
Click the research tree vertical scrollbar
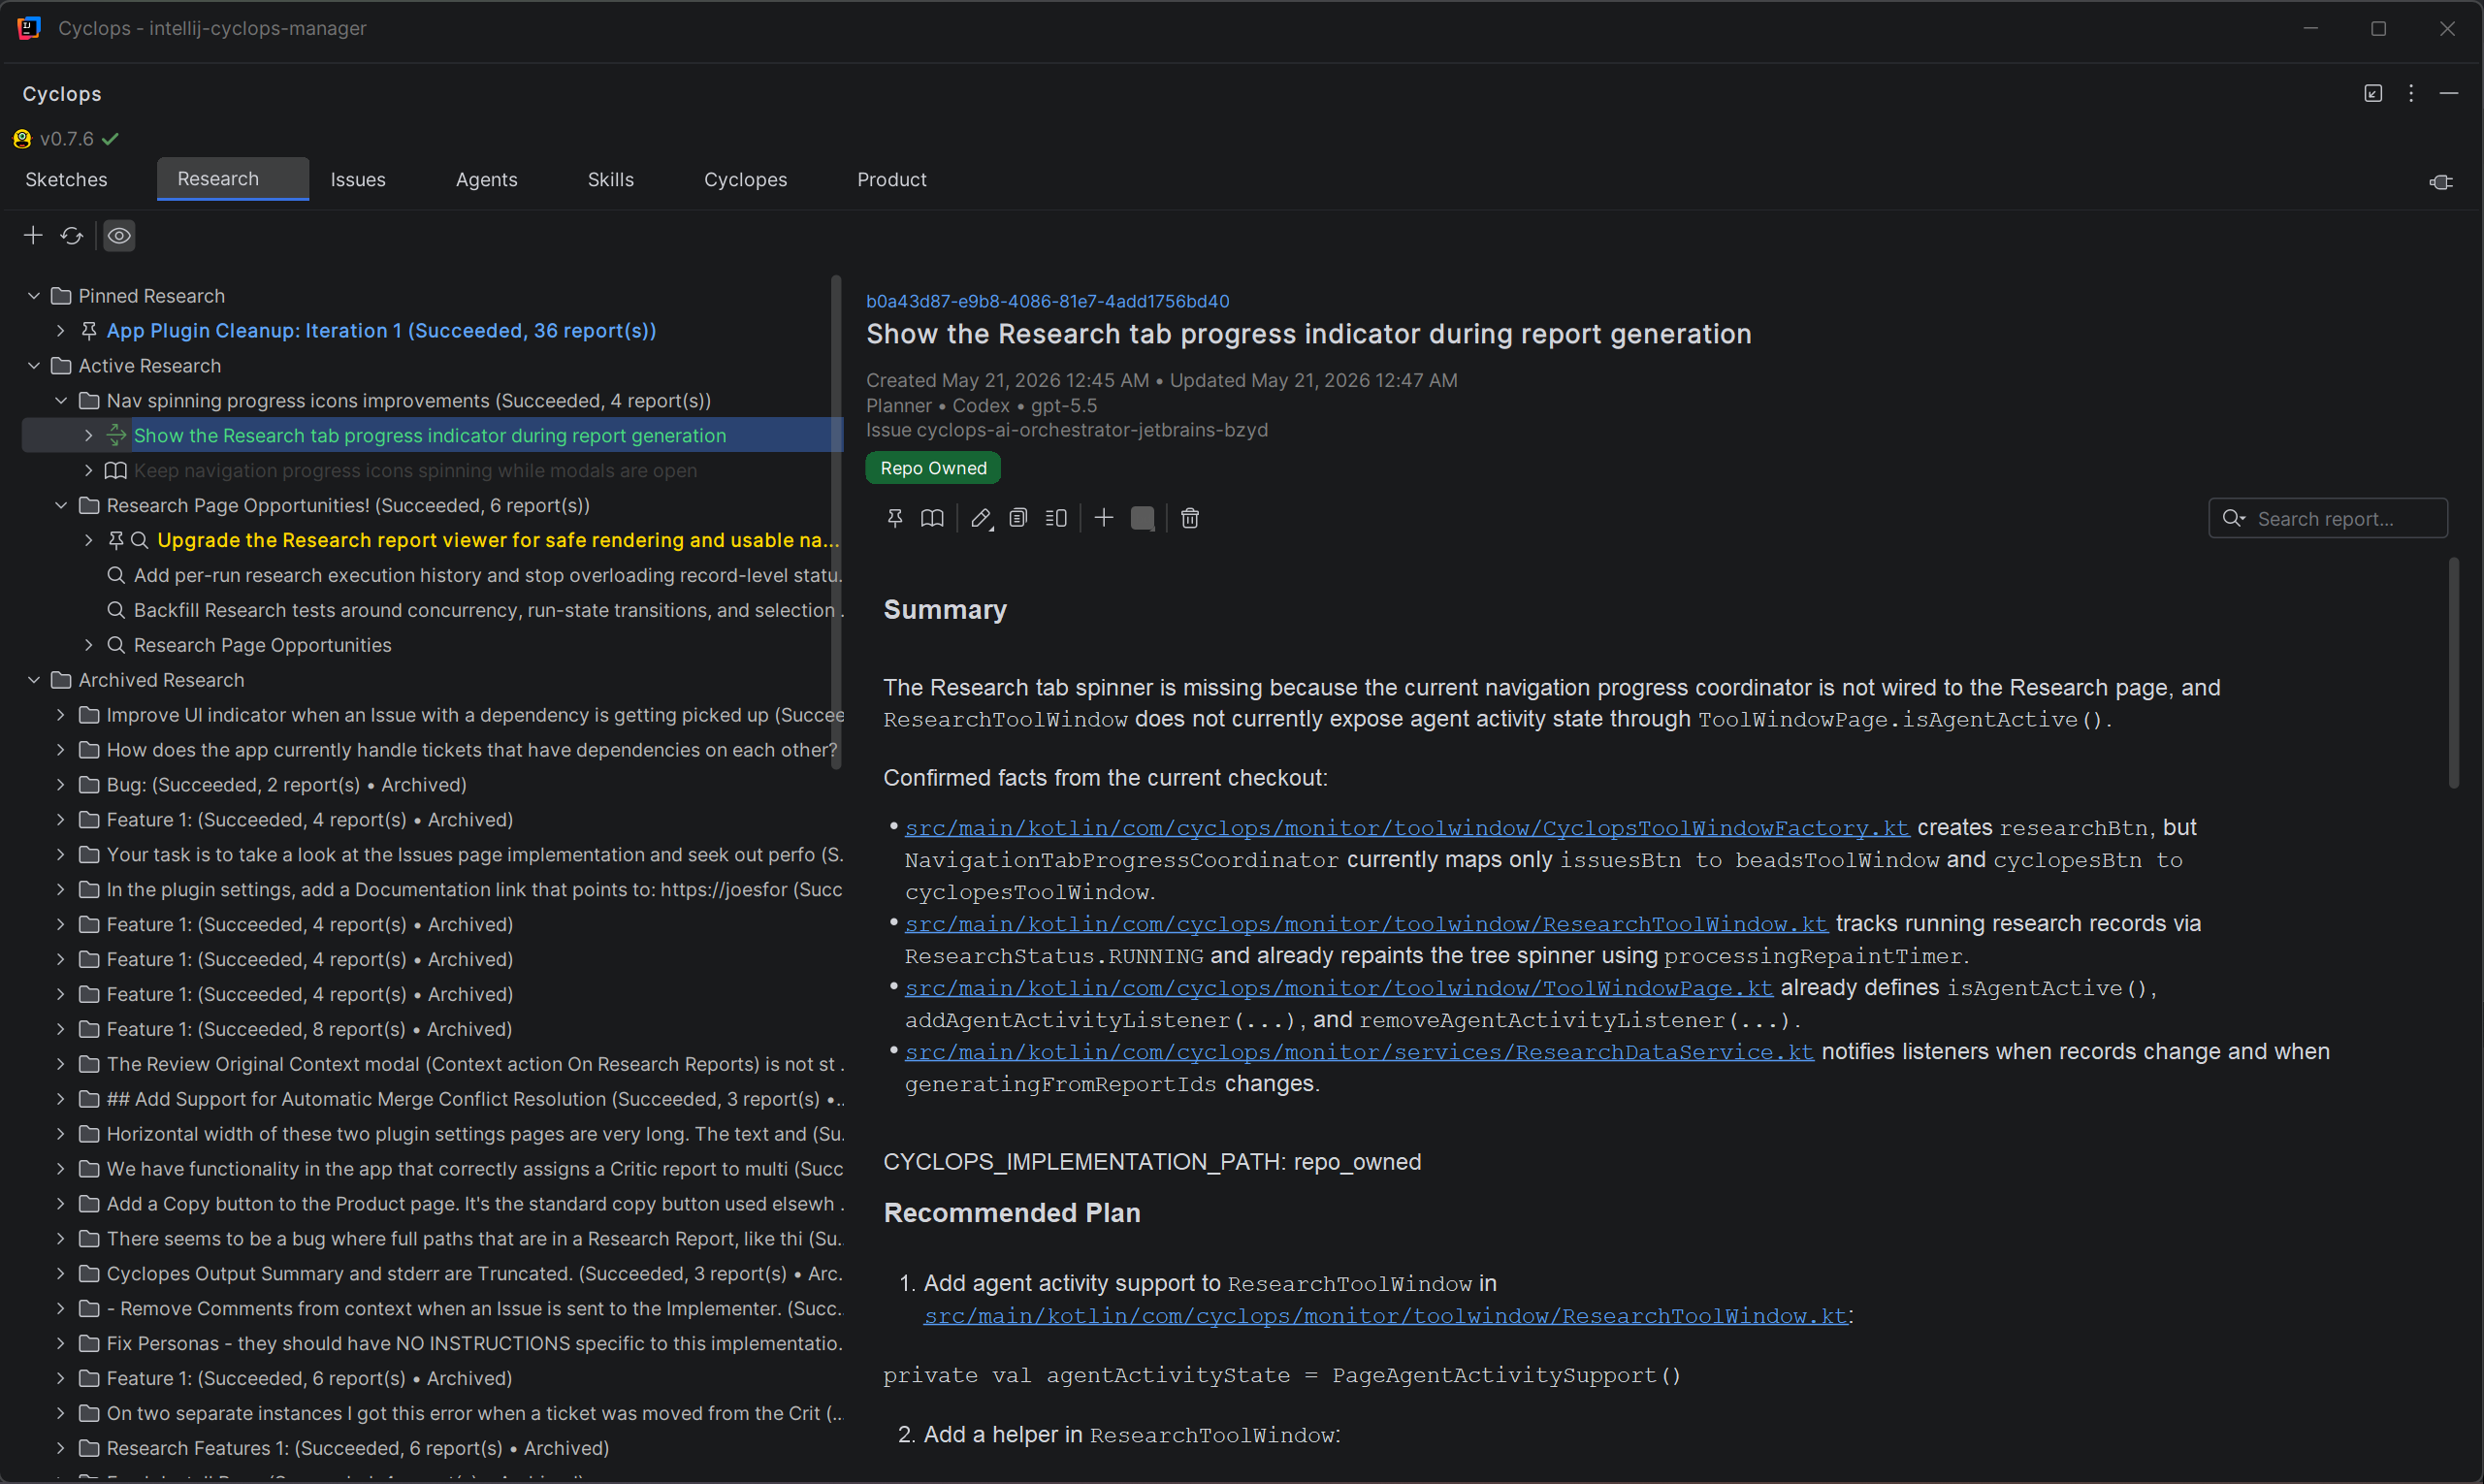836,522
